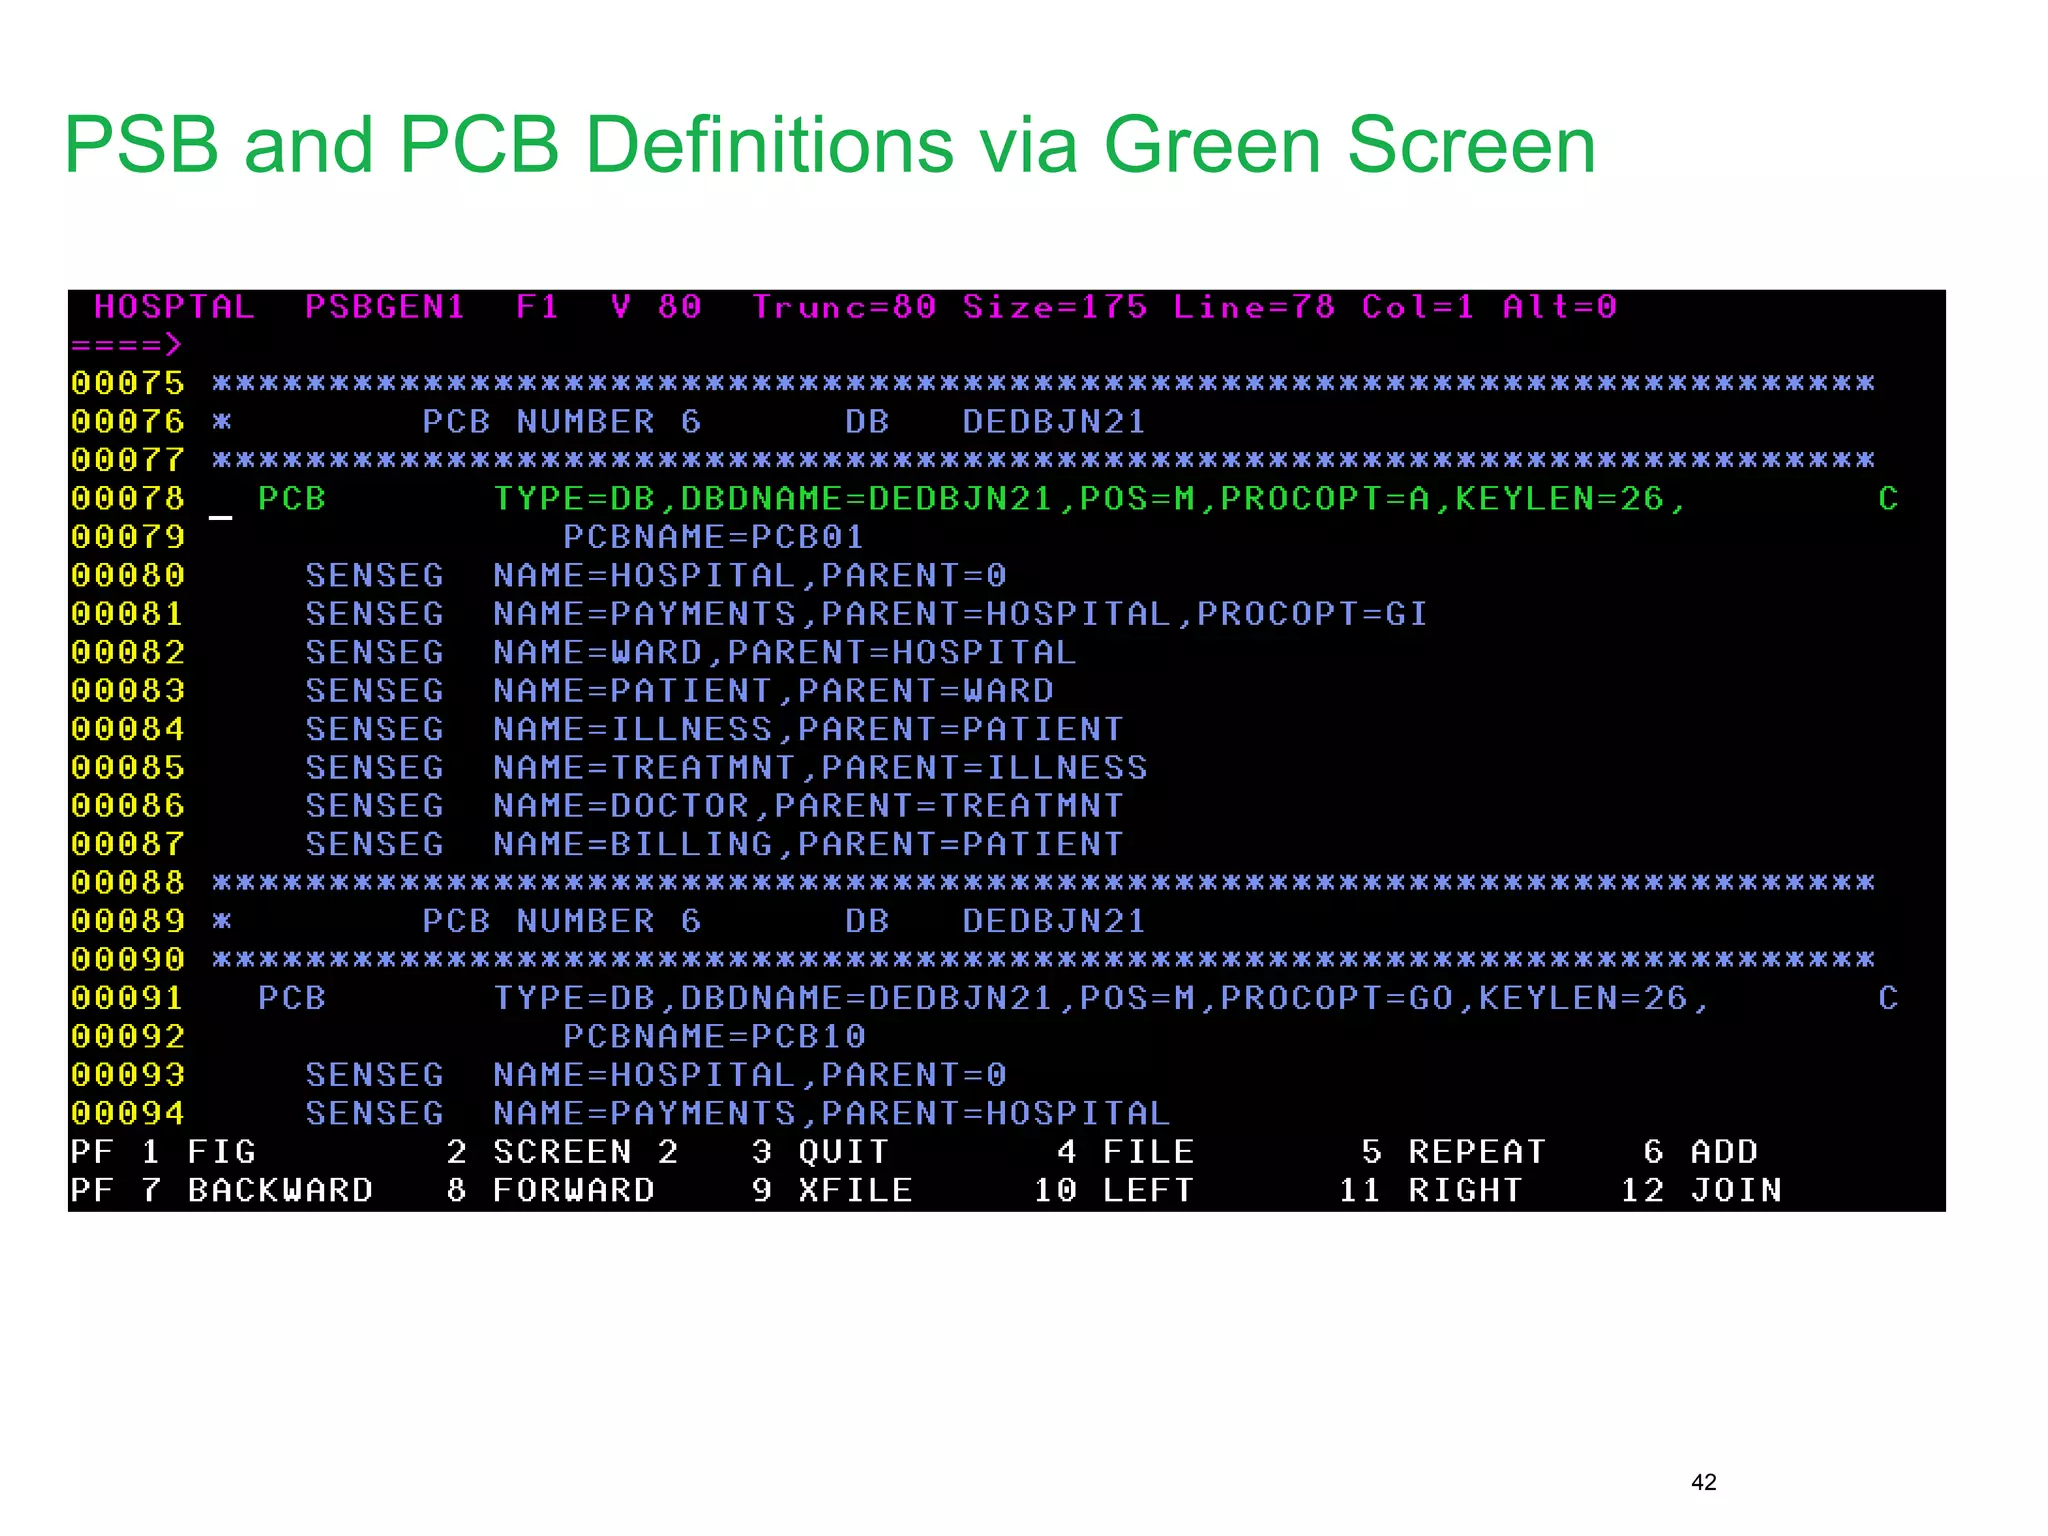This screenshot has width=2048, height=1536.
Task: Click continuation character C on line 00078
Action: (1888, 498)
